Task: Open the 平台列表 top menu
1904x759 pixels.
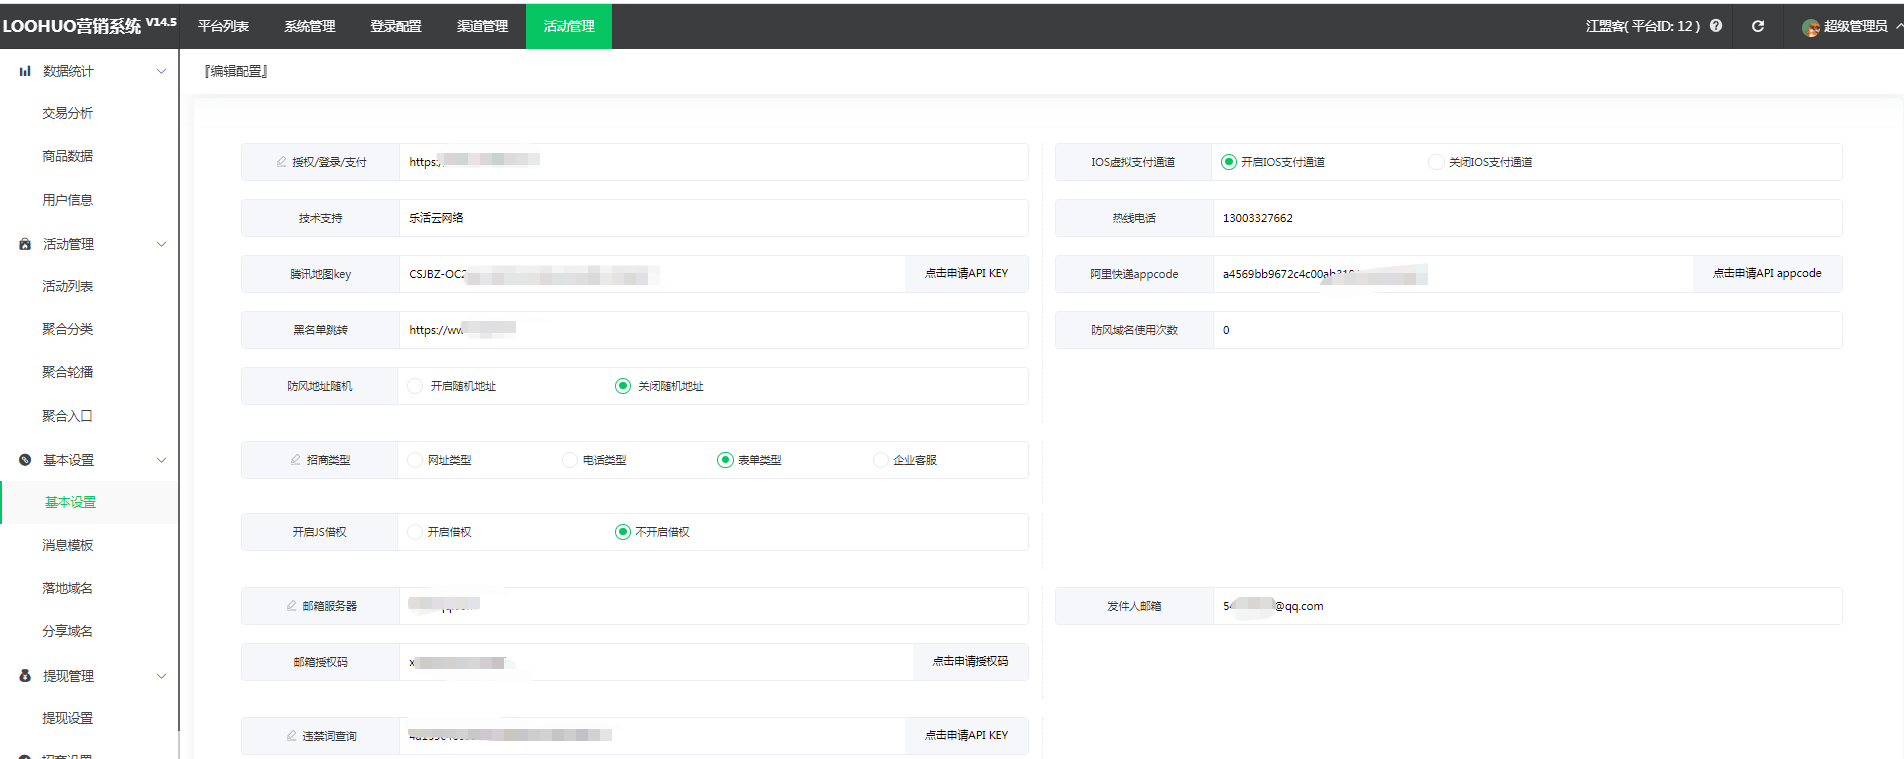Action: (x=223, y=26)
